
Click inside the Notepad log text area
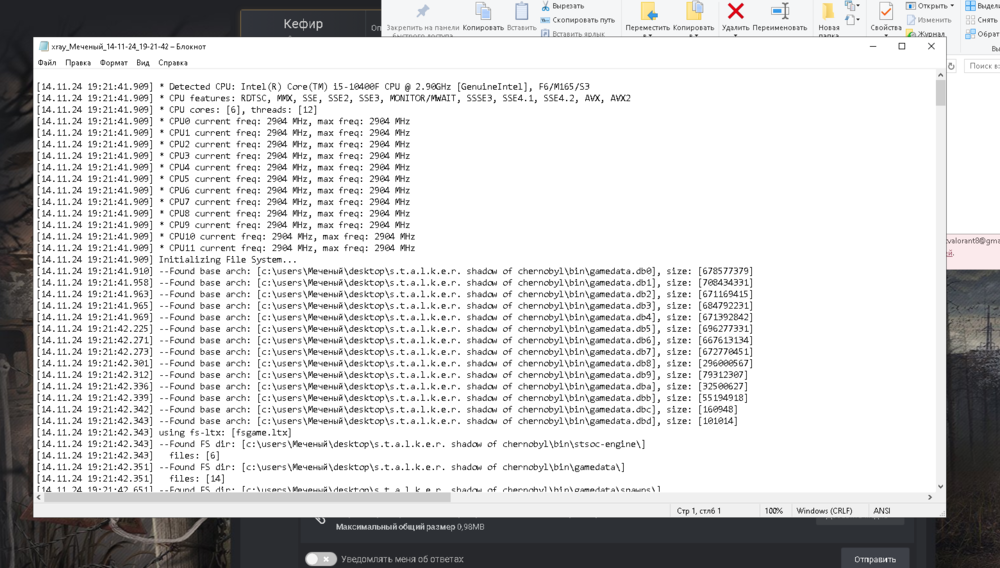point(500,300)
